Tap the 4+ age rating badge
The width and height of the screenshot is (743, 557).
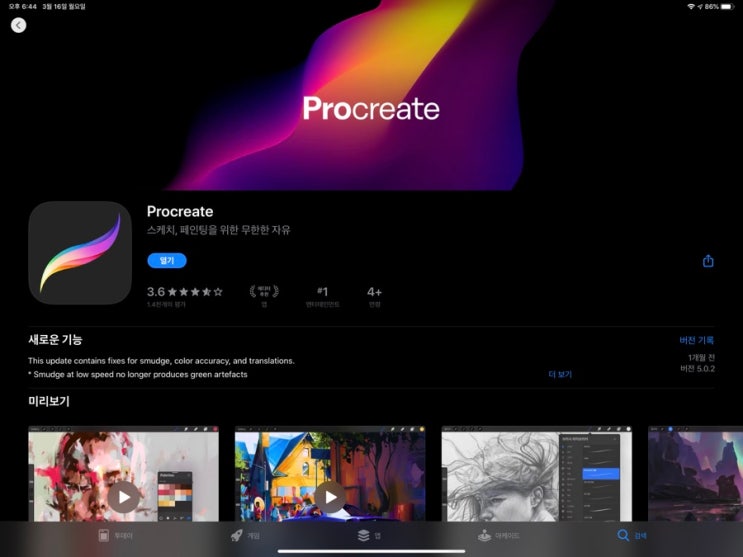pos(374,296)
